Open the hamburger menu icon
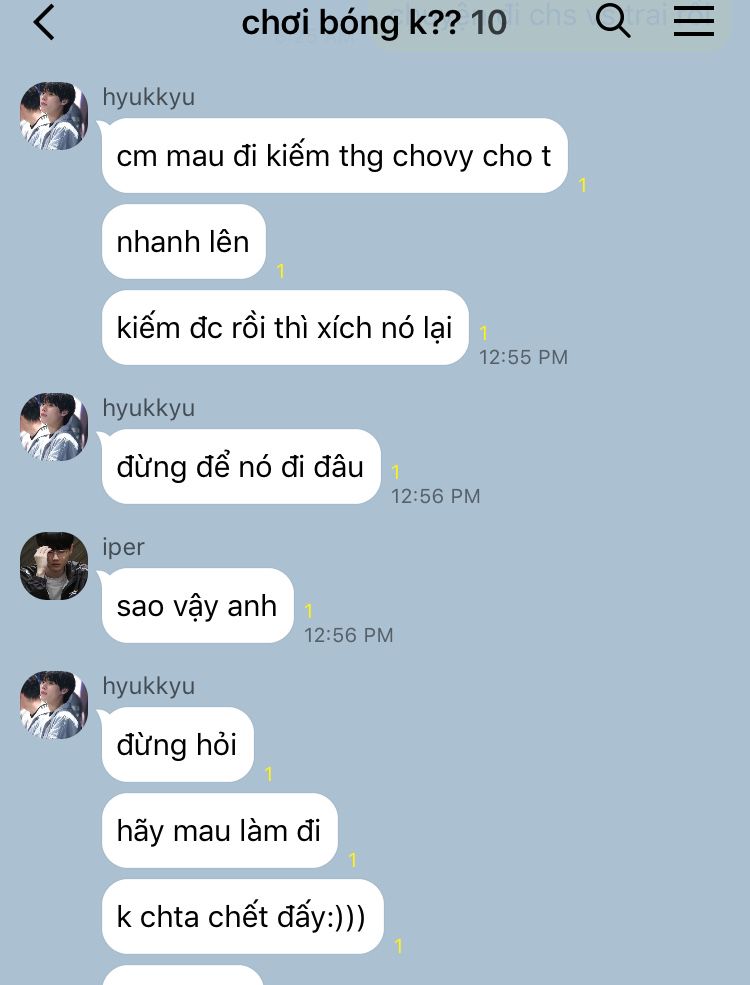 click(693, 21)
